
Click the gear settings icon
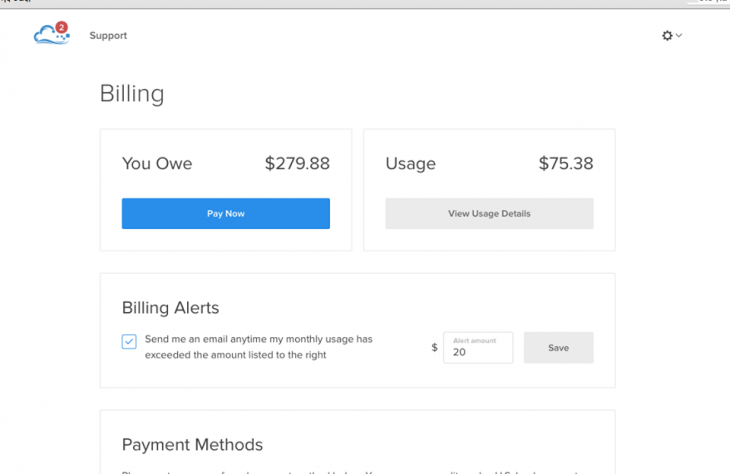click(x=667, y=35)
